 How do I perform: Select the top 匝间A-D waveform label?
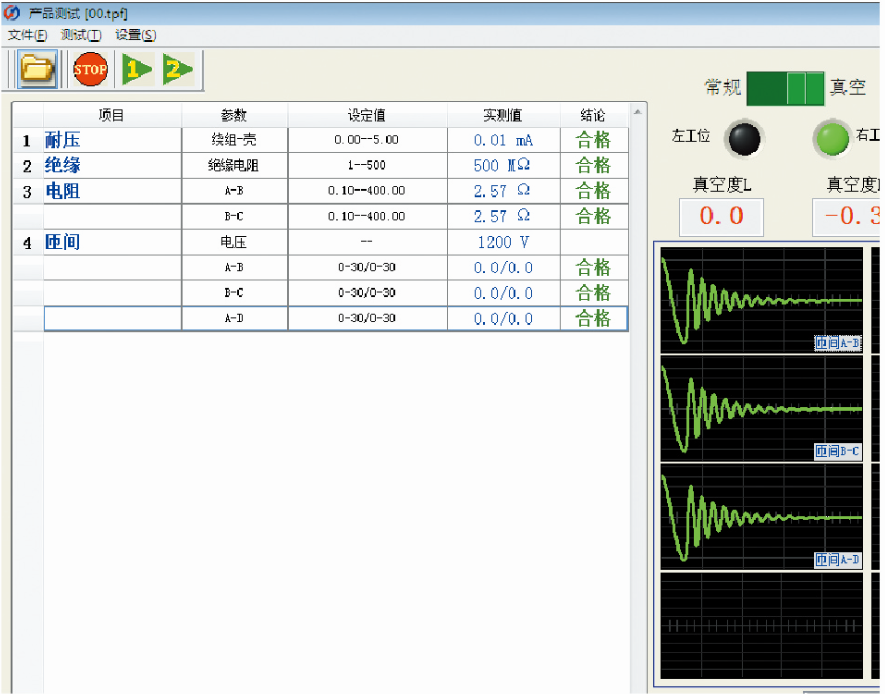coord(836,342)
